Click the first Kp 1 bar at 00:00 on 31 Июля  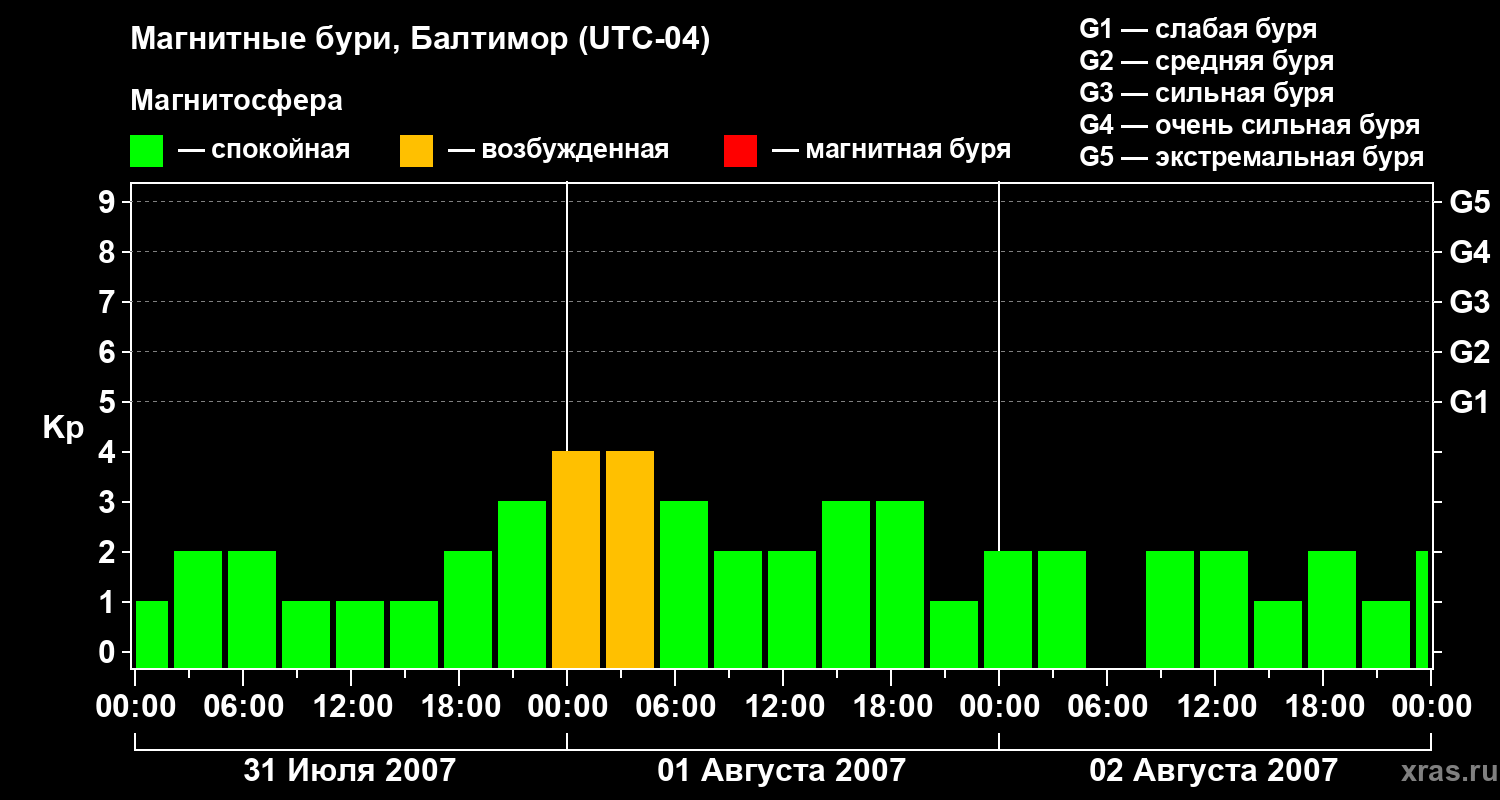152,634
